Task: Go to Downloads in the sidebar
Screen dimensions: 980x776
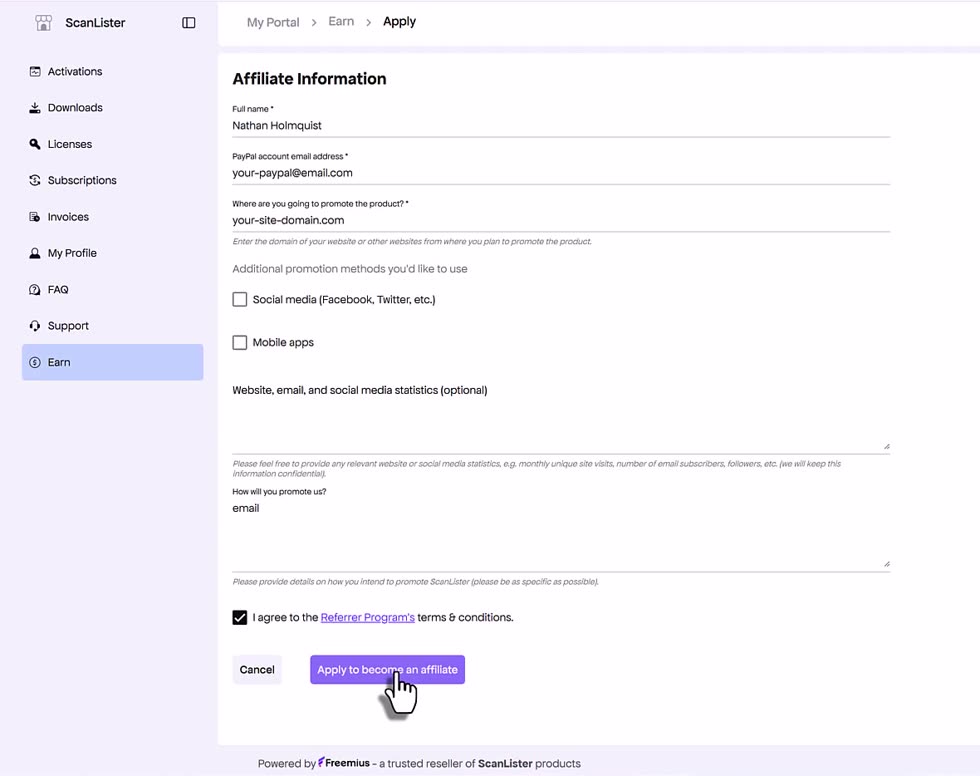Action: coord(112,107)
